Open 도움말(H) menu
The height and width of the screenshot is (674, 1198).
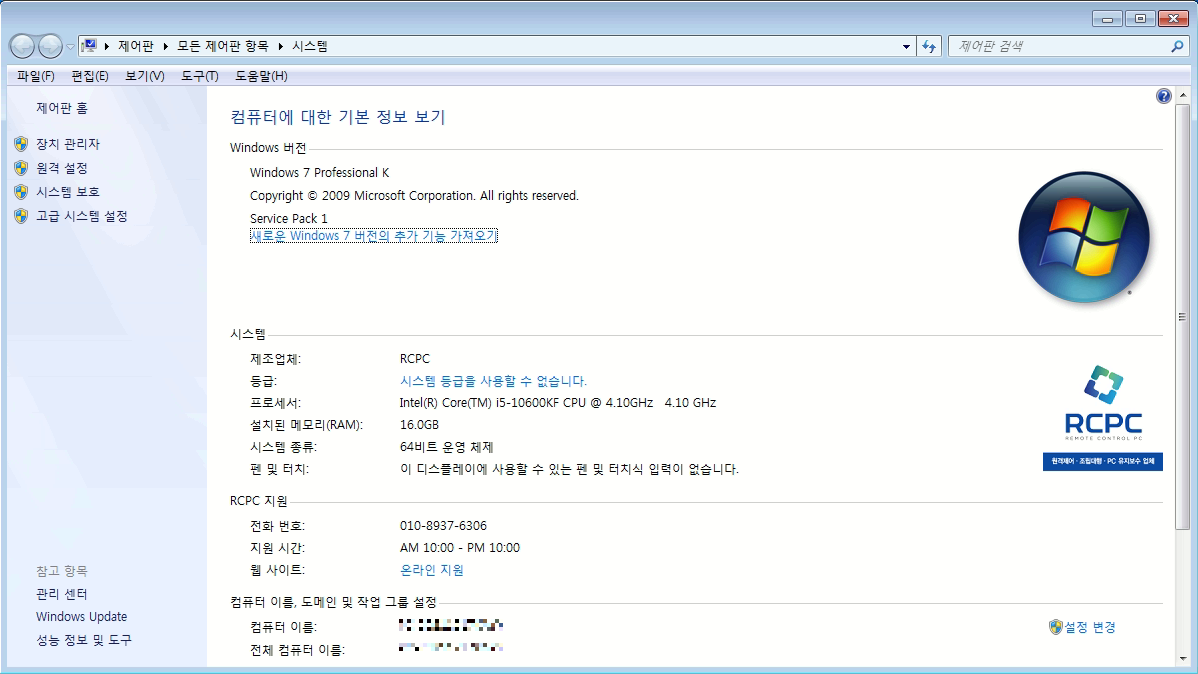261,76
